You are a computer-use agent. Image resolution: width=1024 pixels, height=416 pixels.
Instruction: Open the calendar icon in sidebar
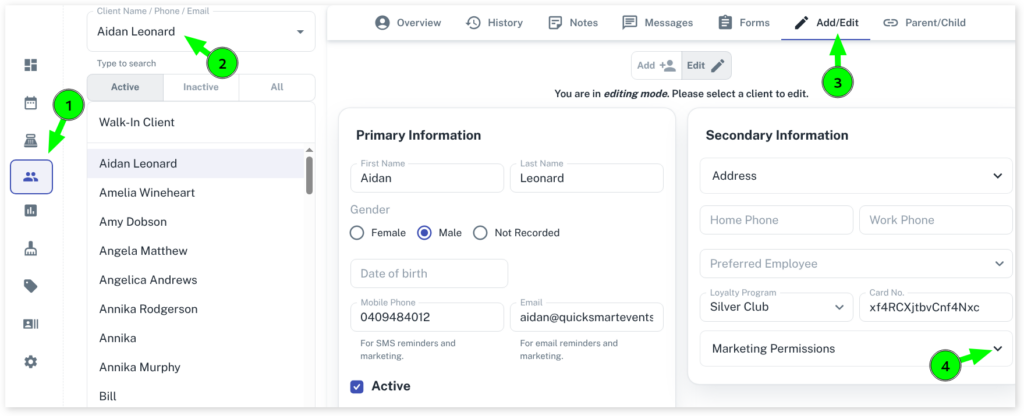coord(31,103)
